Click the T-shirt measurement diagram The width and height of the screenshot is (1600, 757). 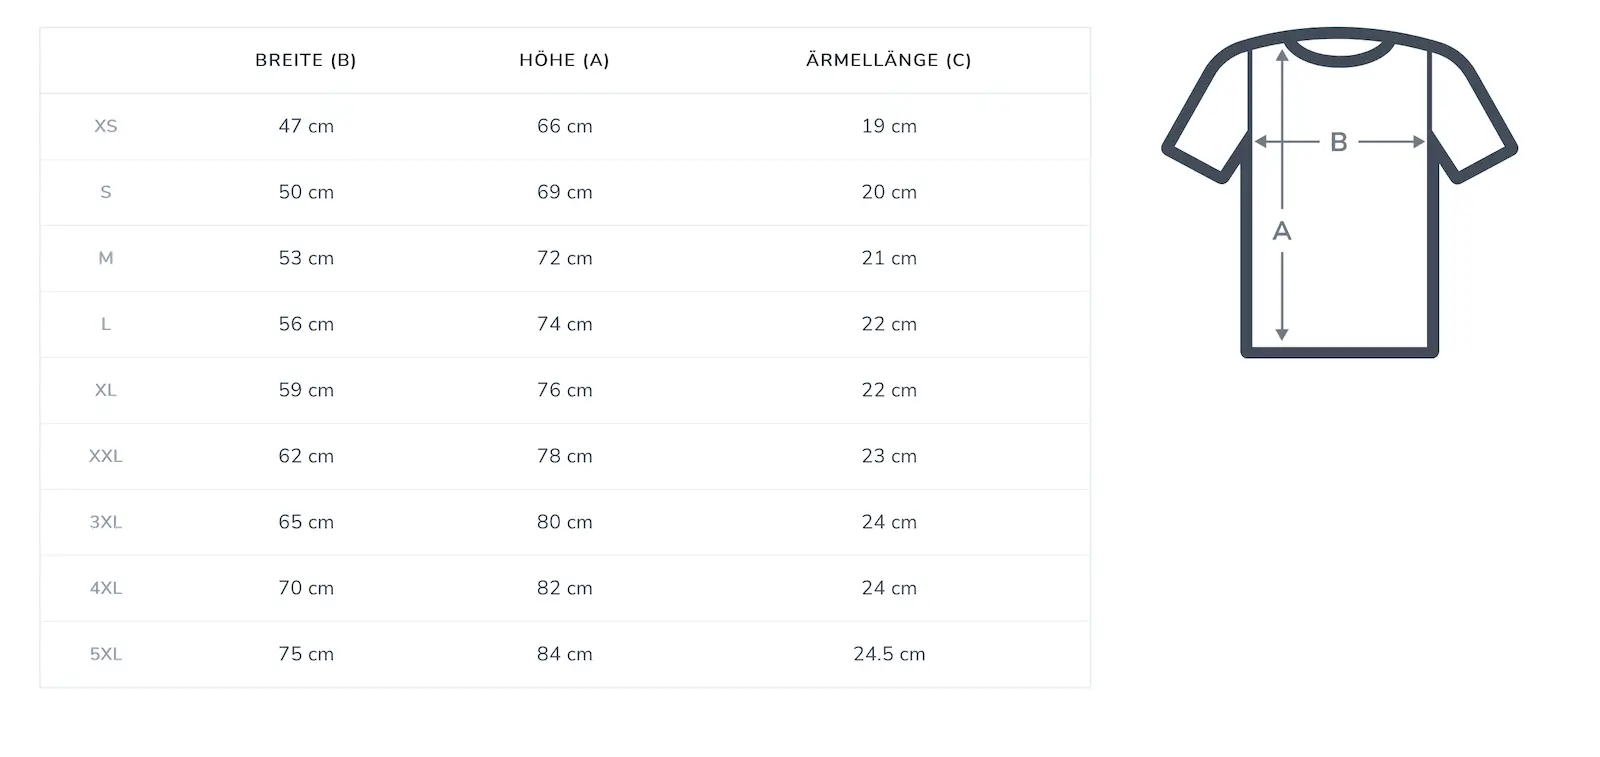tap(1339, 192)
